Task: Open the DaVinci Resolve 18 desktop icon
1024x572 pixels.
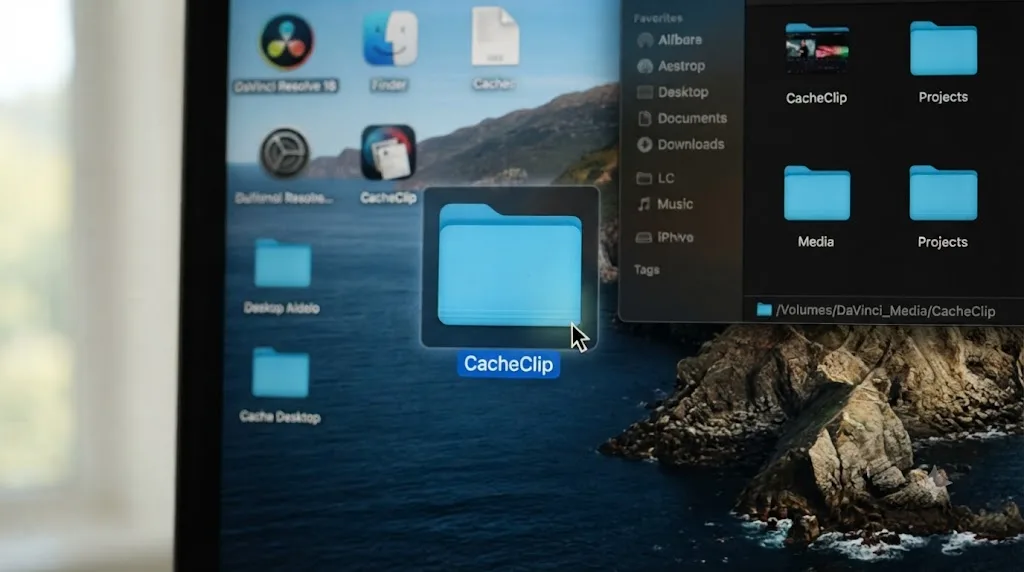Action: pos(286,42)
